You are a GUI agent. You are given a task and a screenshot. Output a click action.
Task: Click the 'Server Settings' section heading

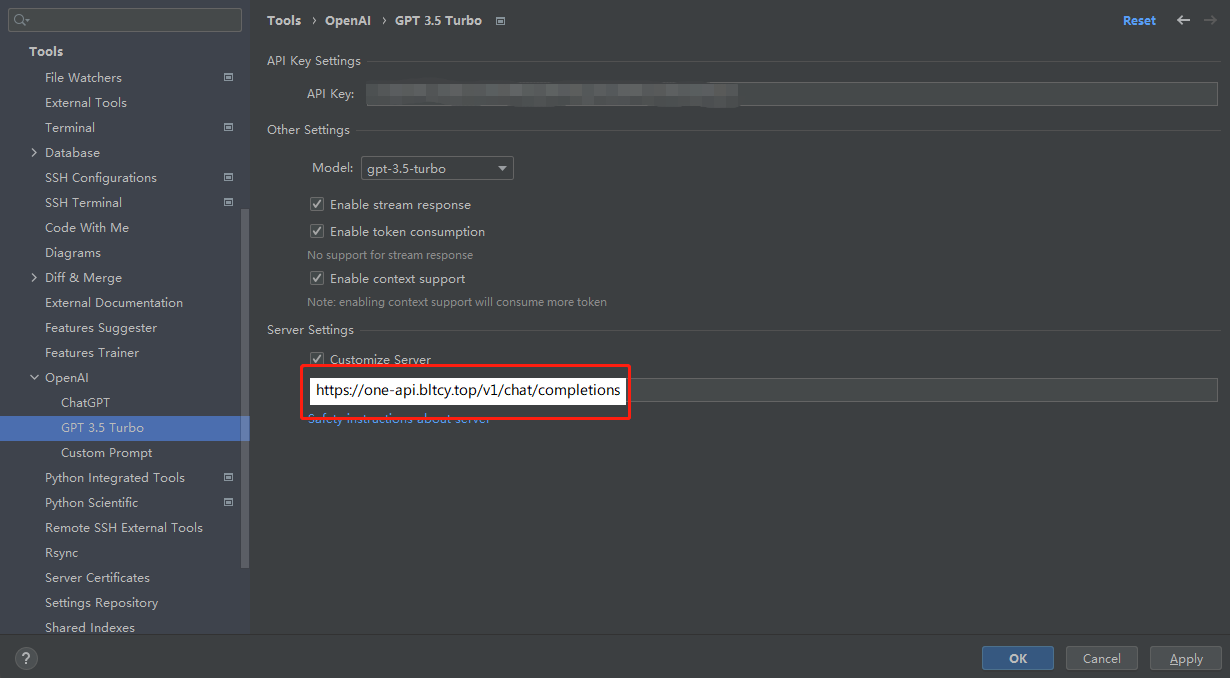[x=310, y=330]
